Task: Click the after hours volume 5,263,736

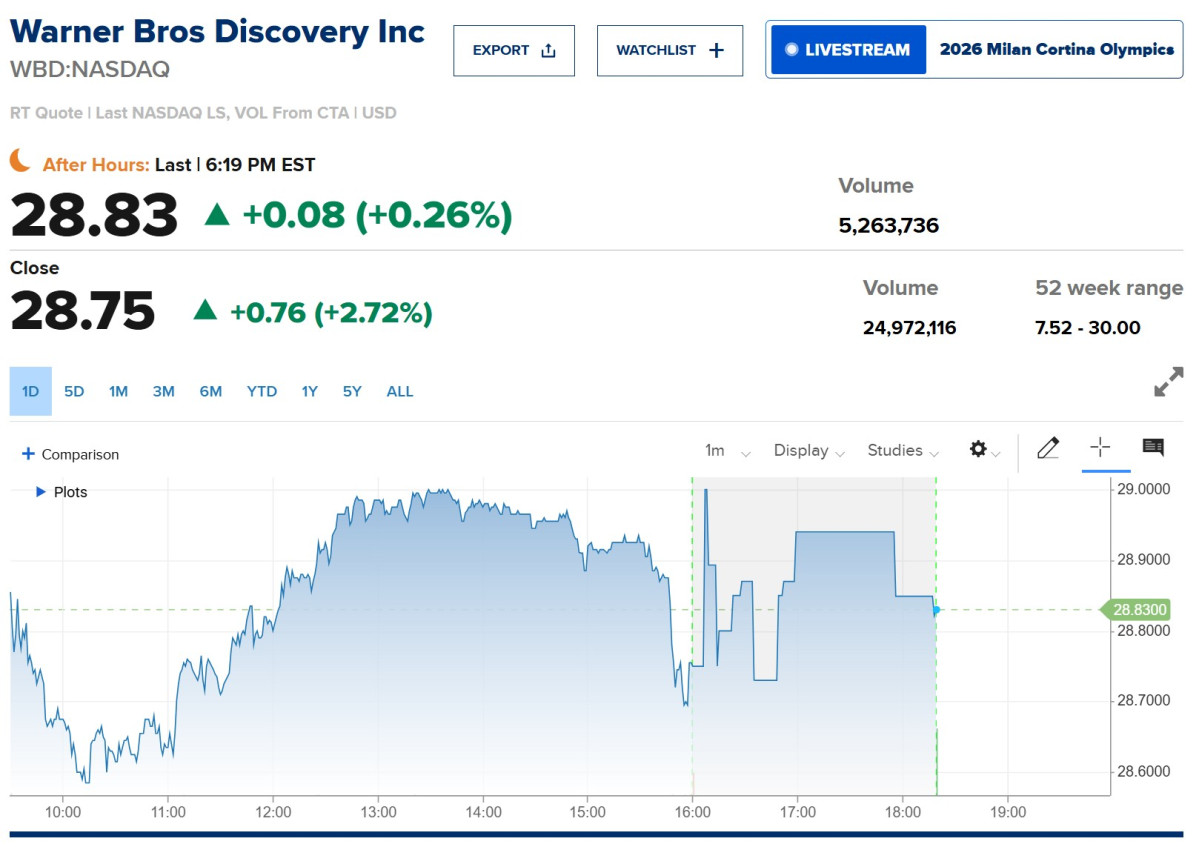Action: pyautogui.click(x=889, y=226)
